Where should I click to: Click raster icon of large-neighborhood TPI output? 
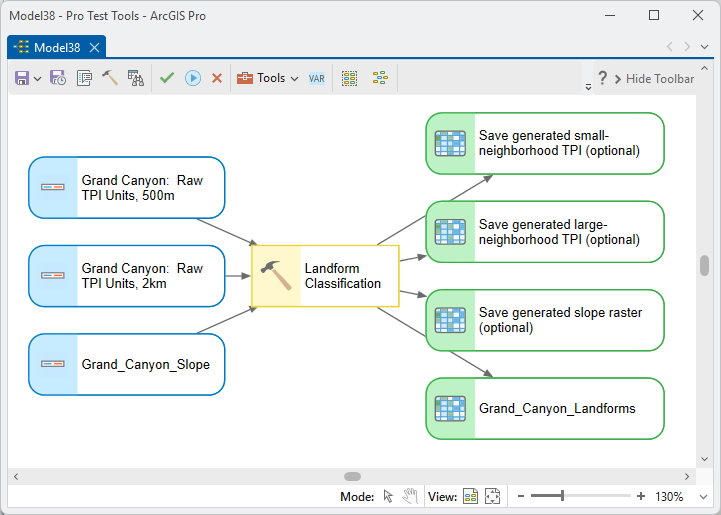[450, 232]
